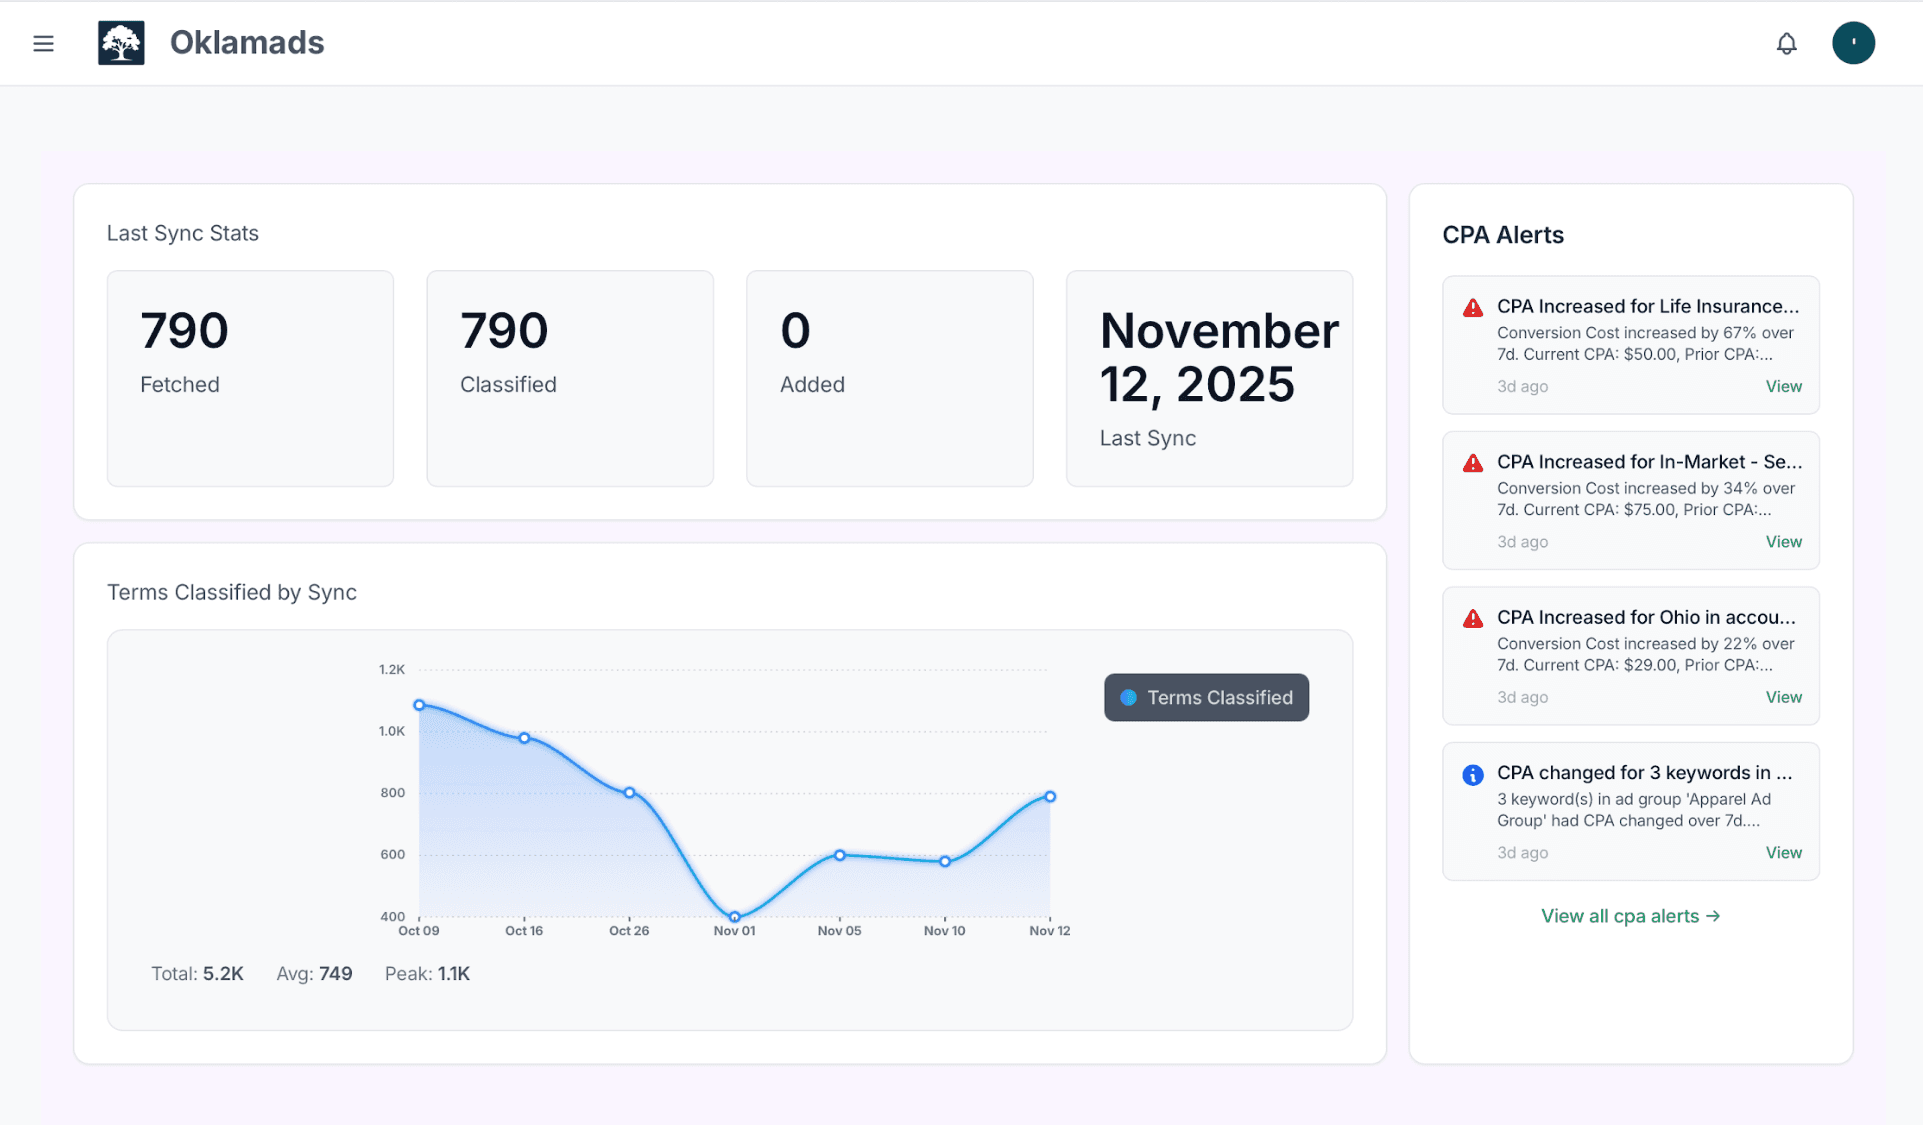Toggle the Terms Classified legend
The width and height of the screenshot is (1923, 1125).
(x=1205, y=697)
